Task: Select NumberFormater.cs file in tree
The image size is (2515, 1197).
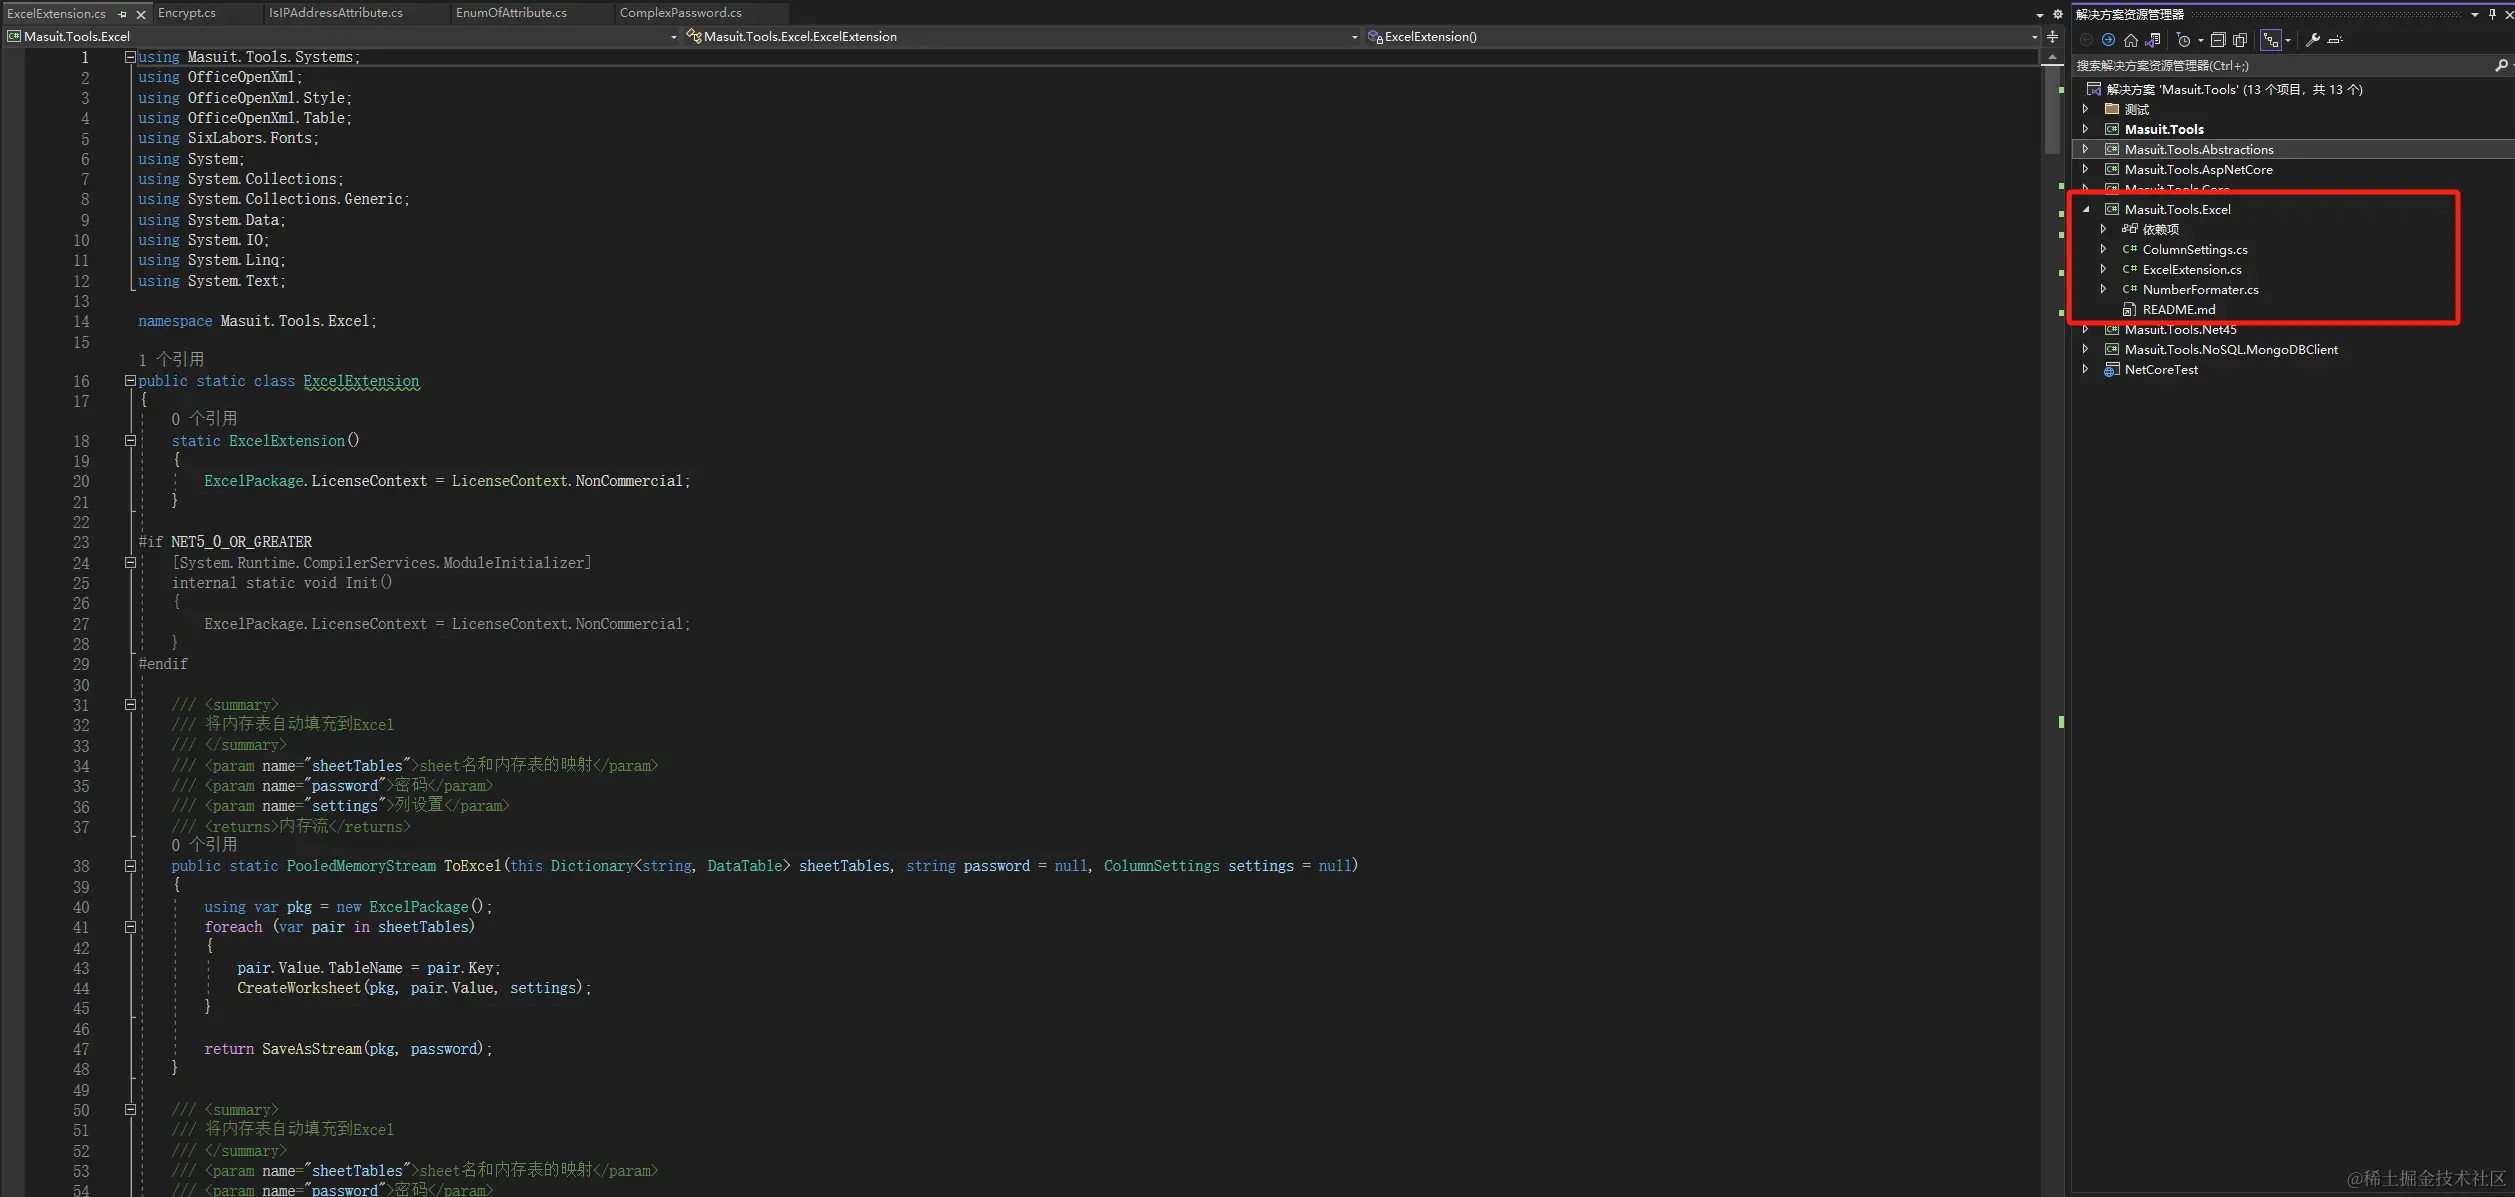Action: 2200,290
